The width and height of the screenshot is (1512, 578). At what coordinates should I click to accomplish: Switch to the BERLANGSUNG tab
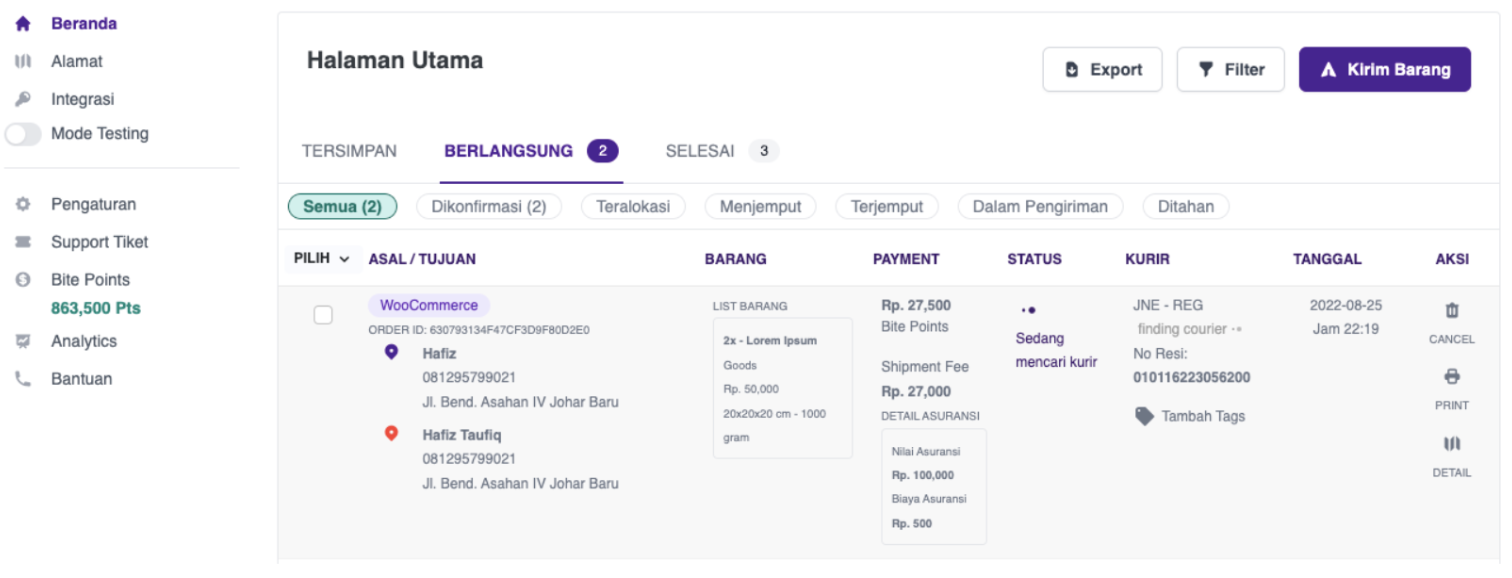531,151
